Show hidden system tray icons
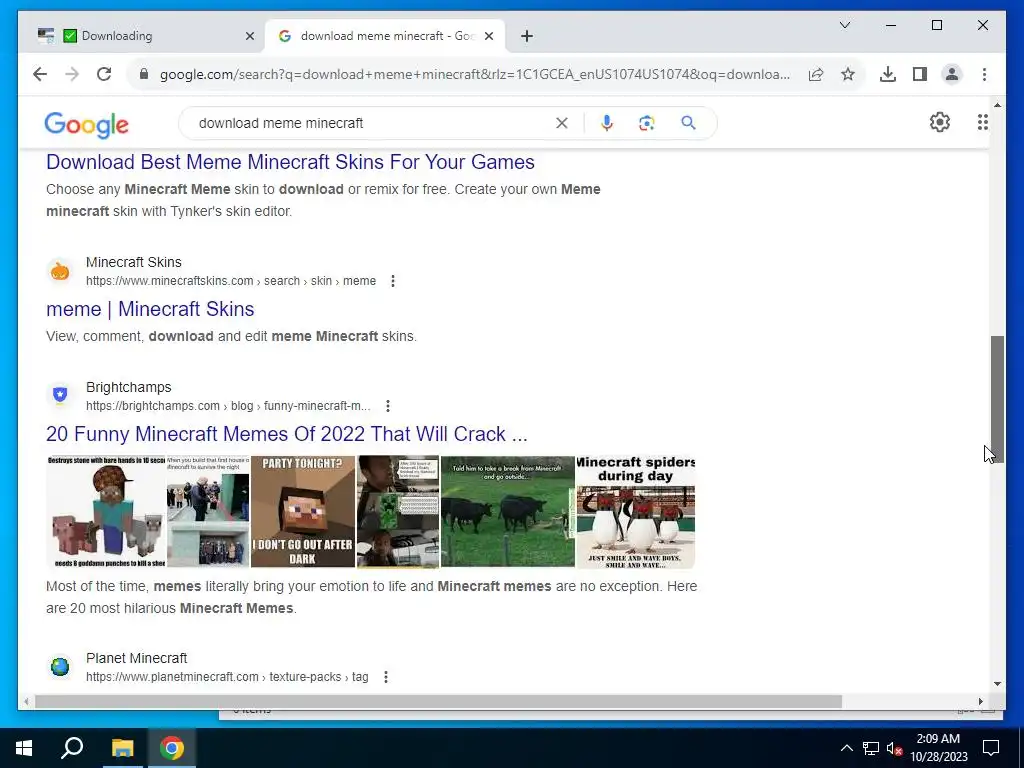 846,748
